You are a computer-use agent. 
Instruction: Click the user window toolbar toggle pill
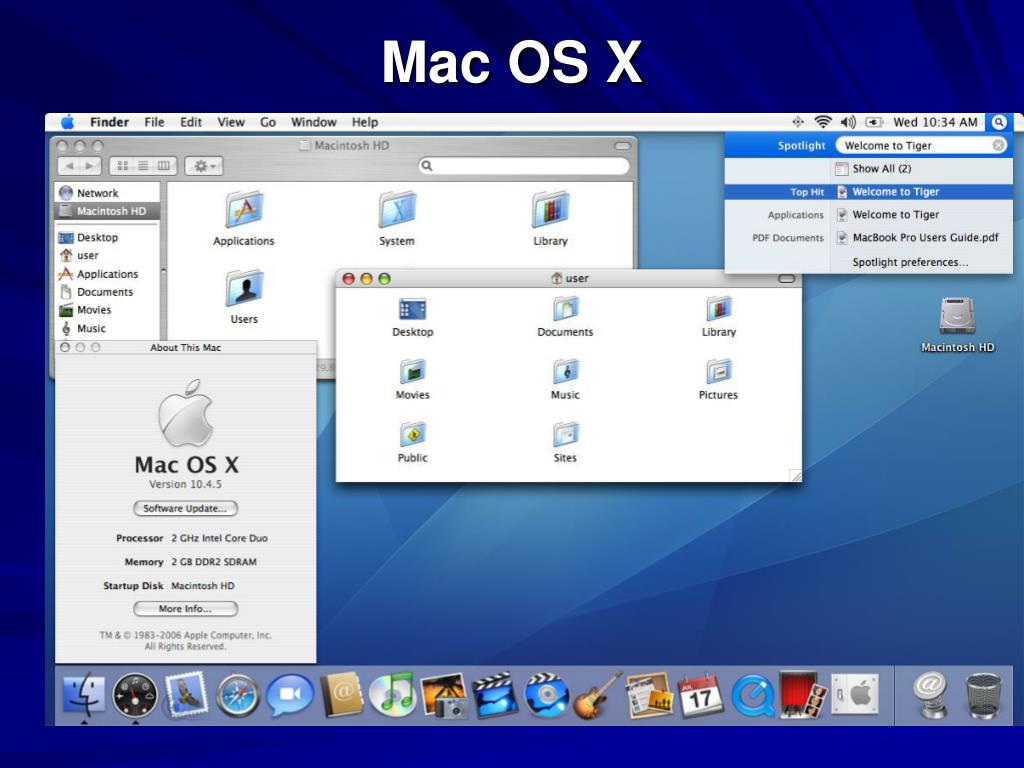click(x=786, y=279)
